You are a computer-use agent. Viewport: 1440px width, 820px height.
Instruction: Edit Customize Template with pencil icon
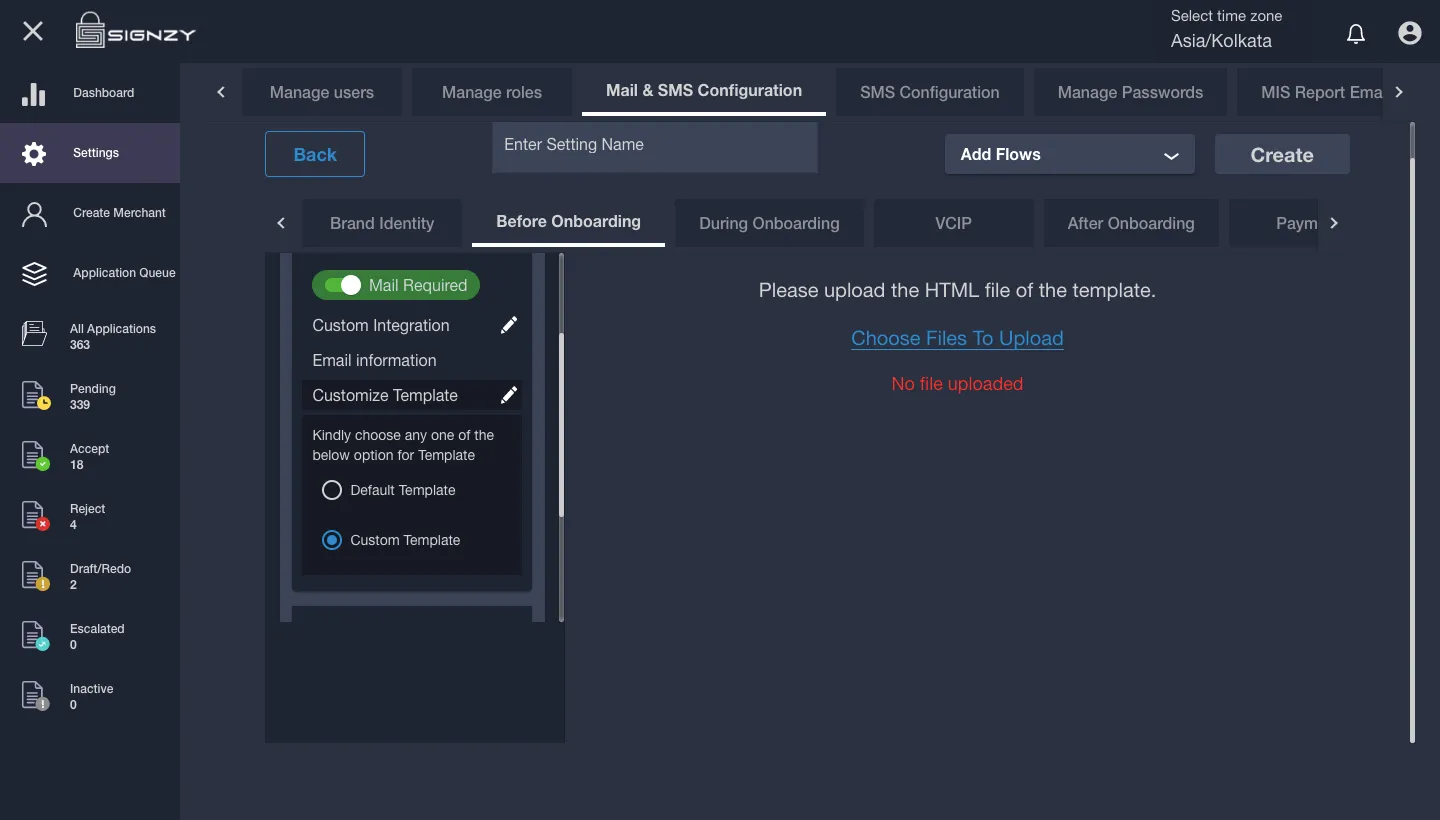[509, 395]
